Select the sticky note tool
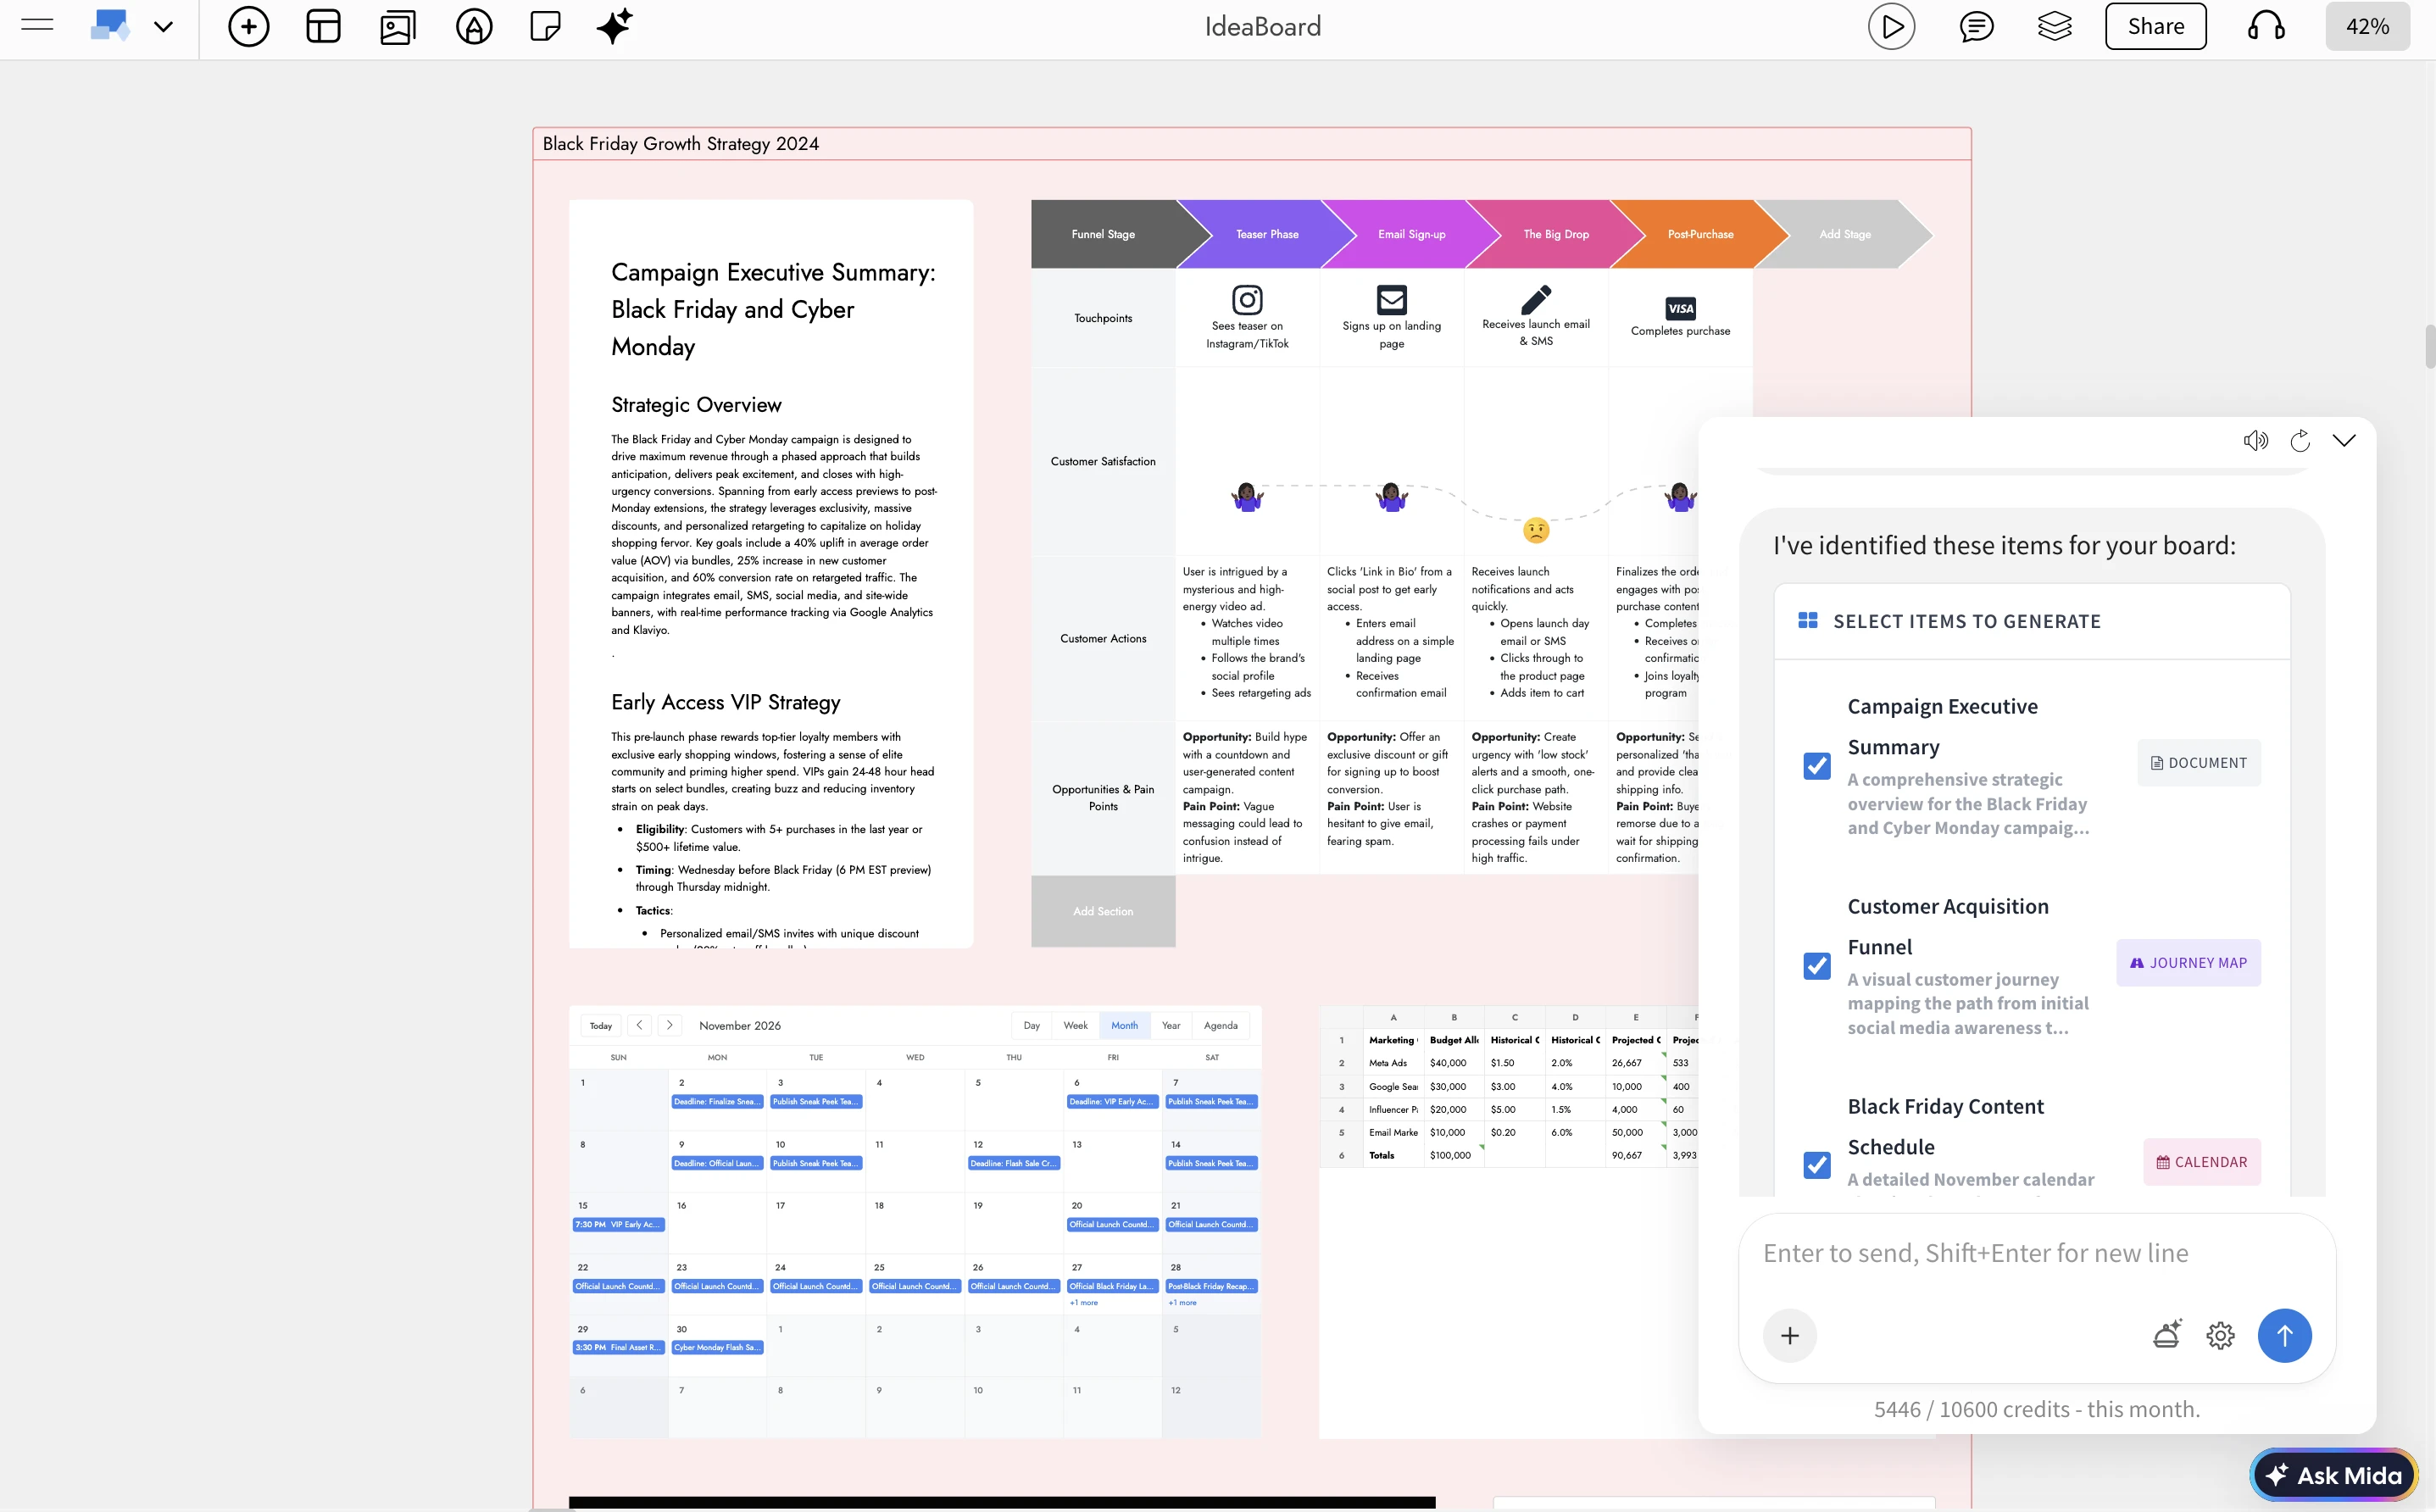 [545, 27]
